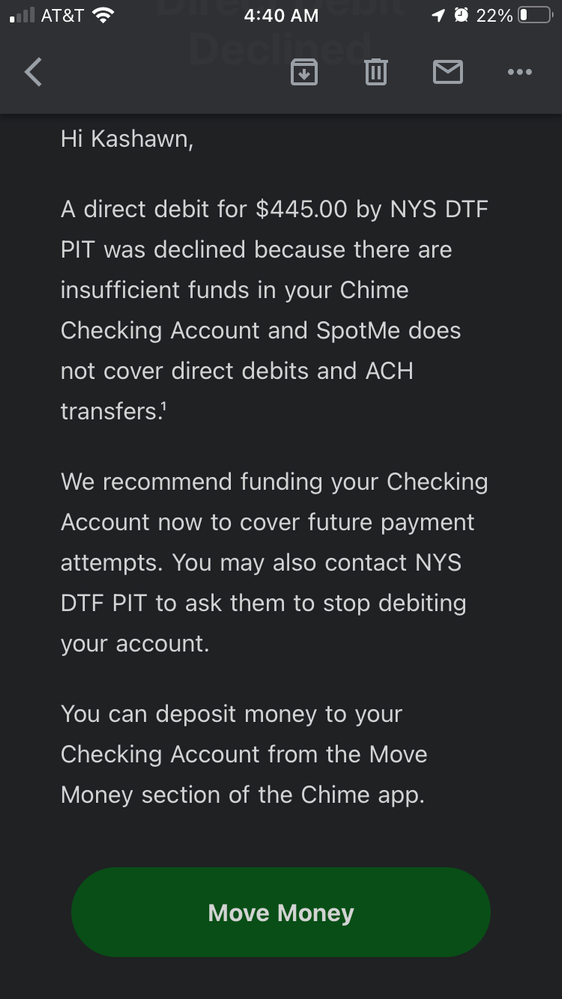Tap the battery icon in status bar
The image size is (562, 999).
[x=535, y=15]
